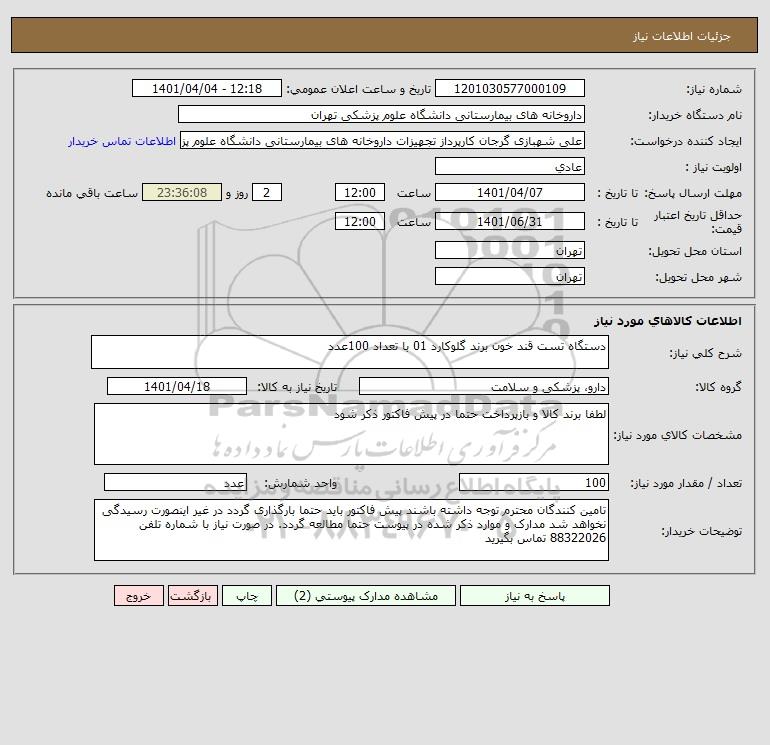The width and height of the screenshot is (770, 745).
Task: Click the goods specifications text area
Action: click(x=351, y=434)
